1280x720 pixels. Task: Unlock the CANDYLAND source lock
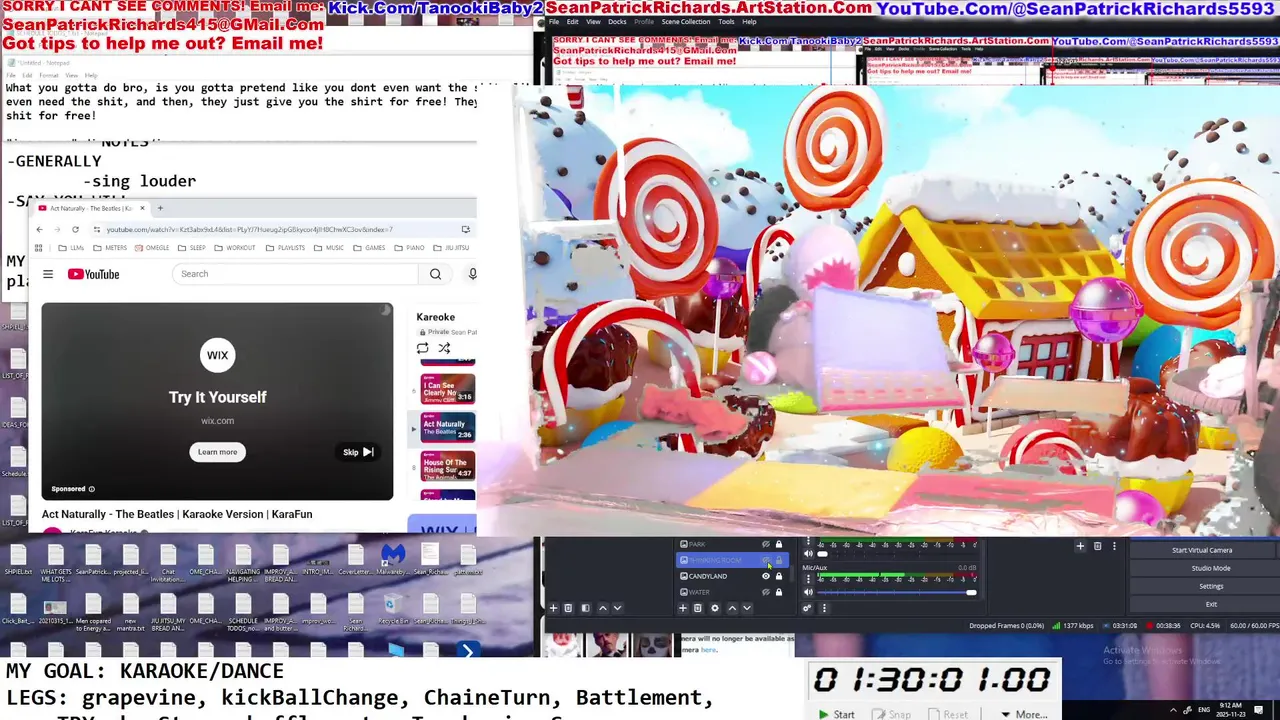coord(779,576)
